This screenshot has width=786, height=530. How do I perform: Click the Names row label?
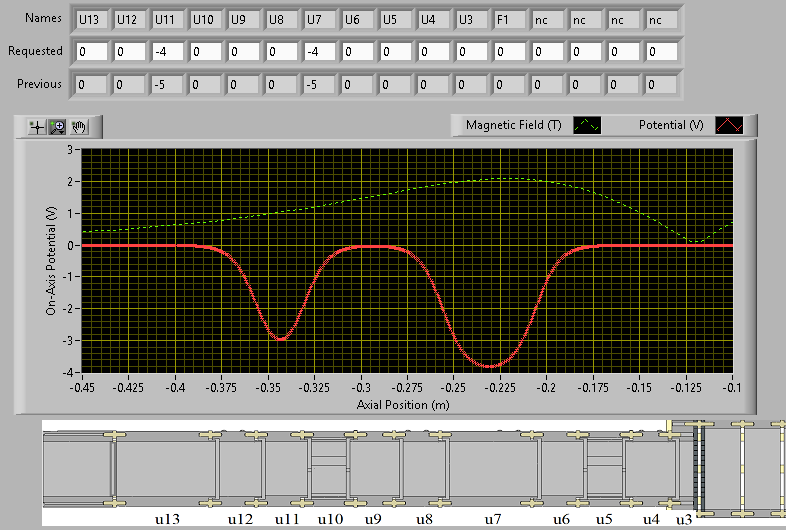44,18
